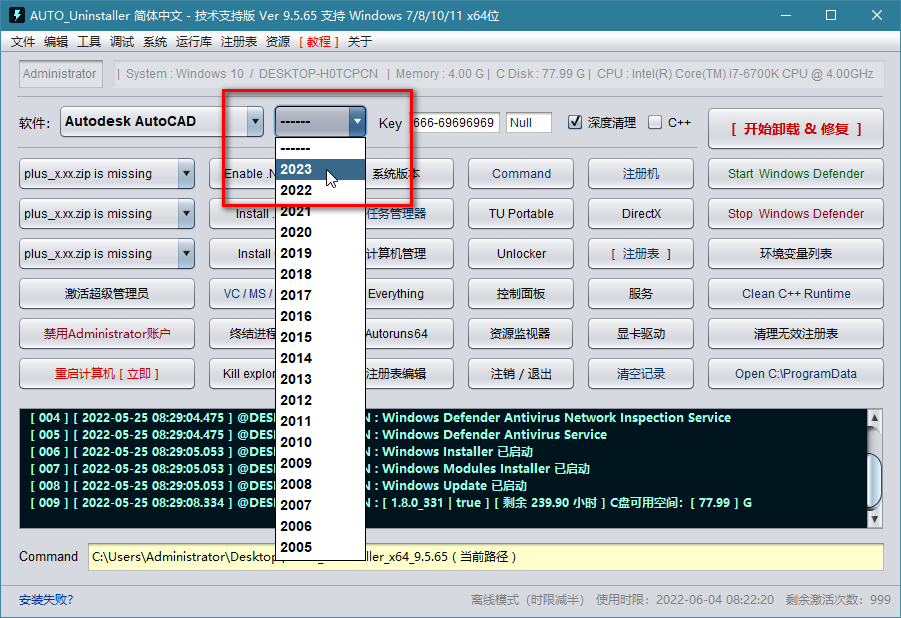Choose 2019 in the version list
901x618 pixels.
(x=320, y=253)
